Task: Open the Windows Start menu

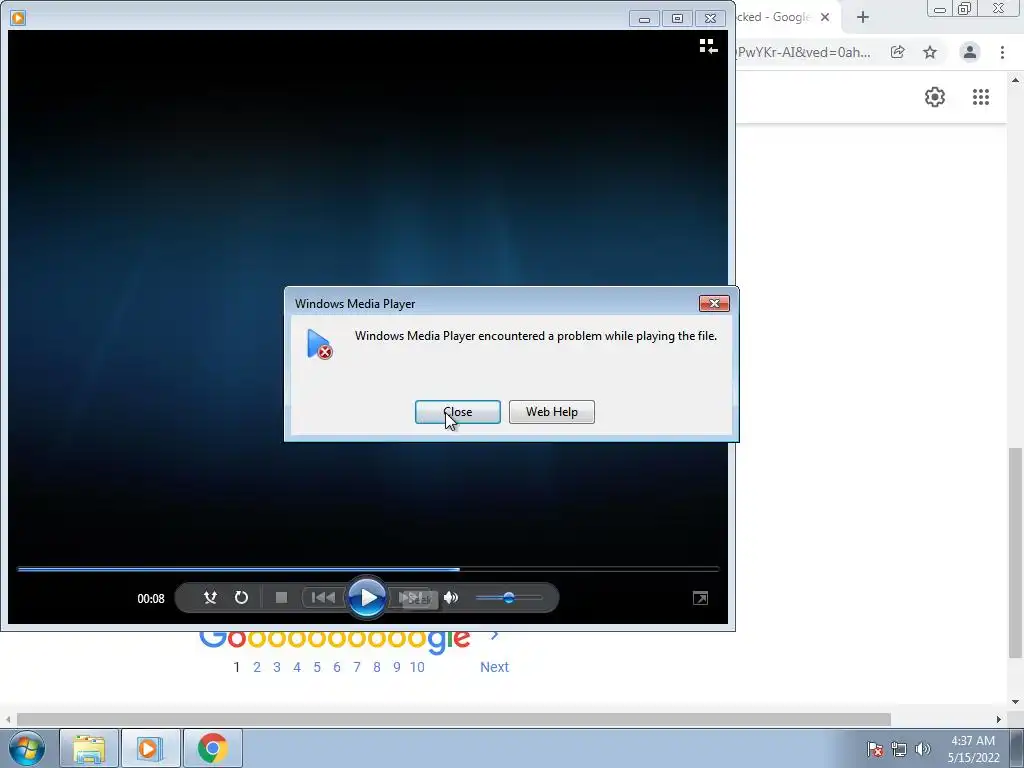Action: (26, 748)
